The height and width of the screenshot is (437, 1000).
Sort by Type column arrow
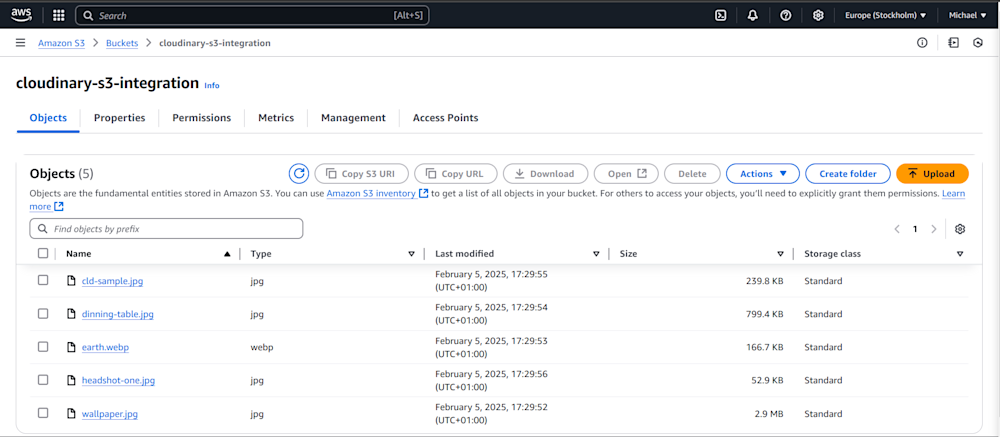point(411,254)
